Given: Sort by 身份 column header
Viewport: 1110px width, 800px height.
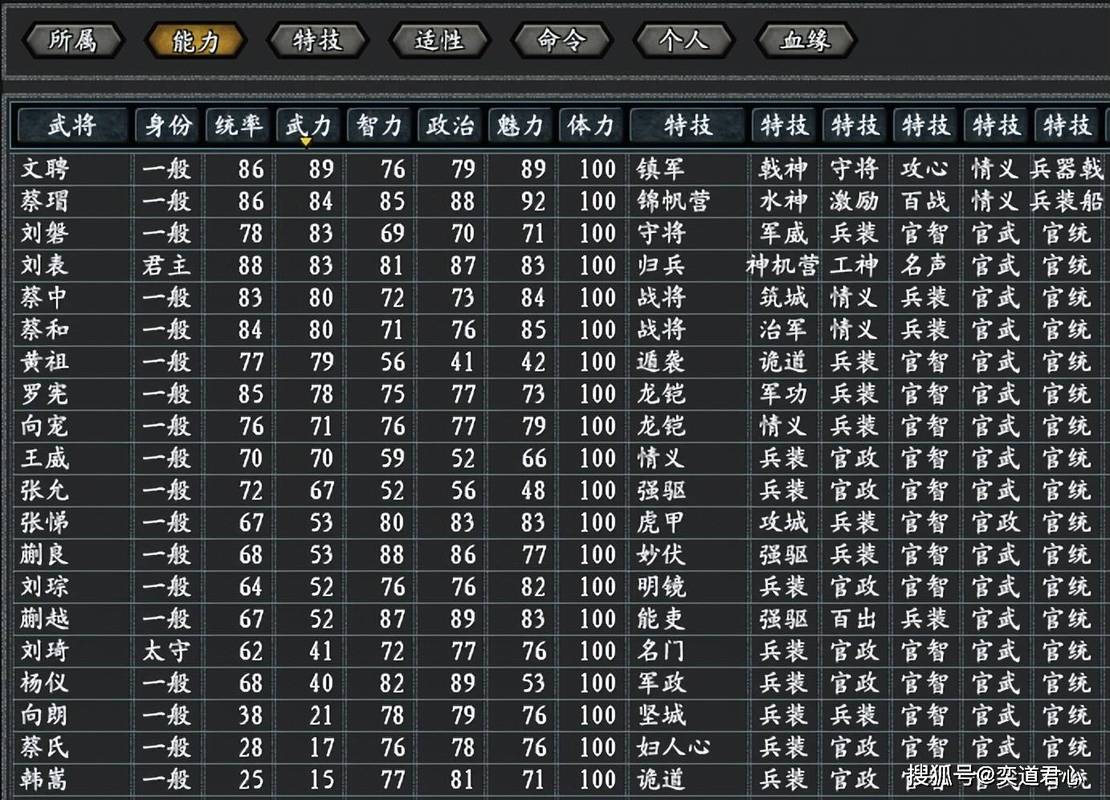Looking at the screenshot, I should click(168, 126).
